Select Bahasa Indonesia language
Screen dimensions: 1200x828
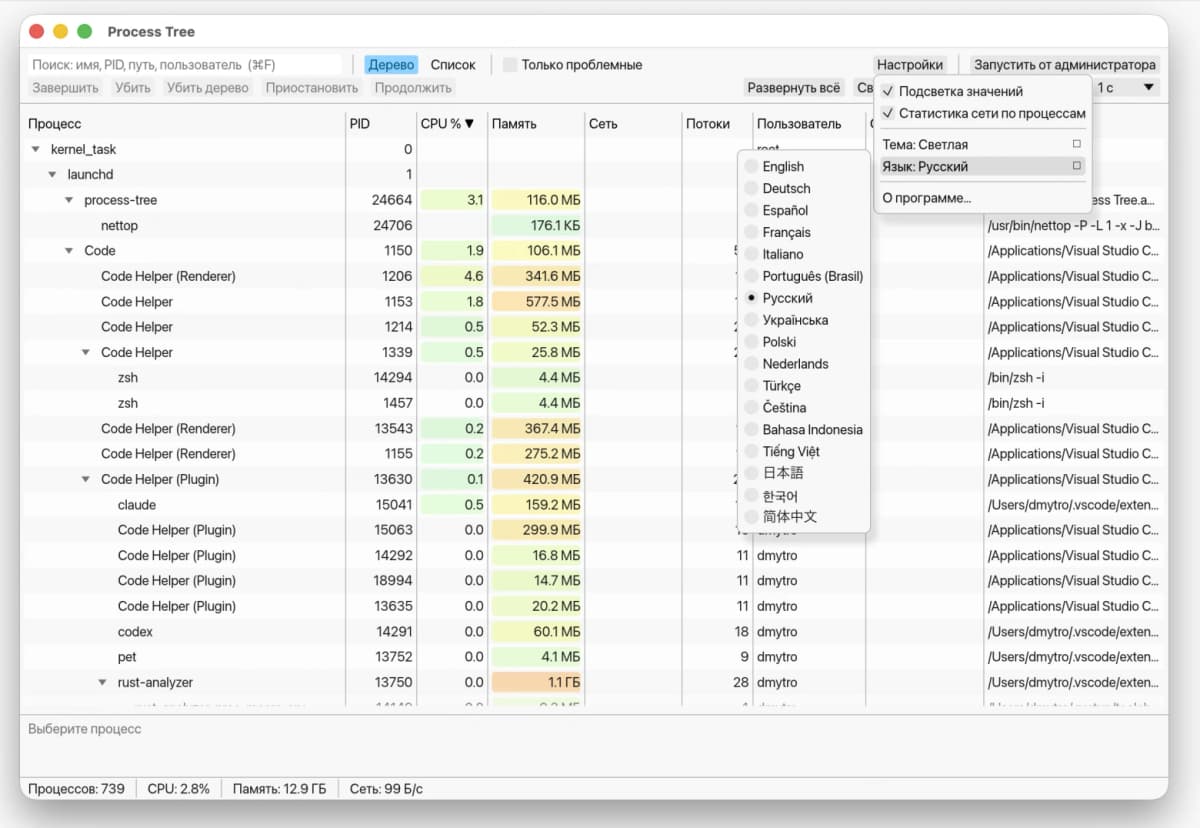coord(804,430)
